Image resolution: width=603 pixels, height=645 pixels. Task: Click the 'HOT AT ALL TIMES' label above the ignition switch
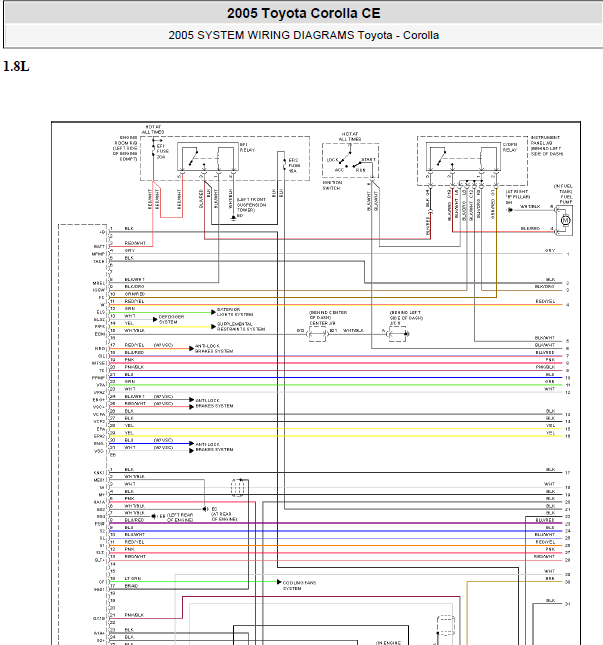tap(350, 137)
